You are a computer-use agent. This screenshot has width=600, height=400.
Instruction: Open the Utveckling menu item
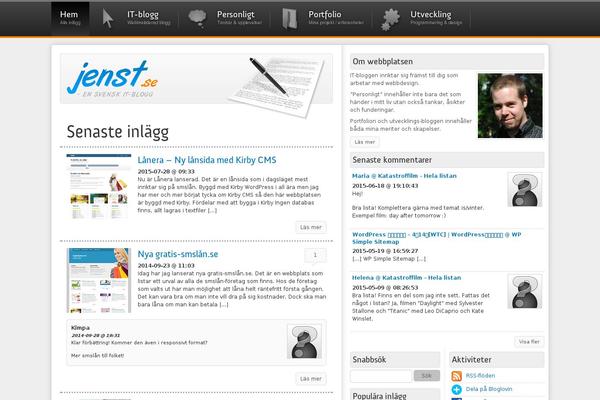pyautogui.click(x=436, y=18)
